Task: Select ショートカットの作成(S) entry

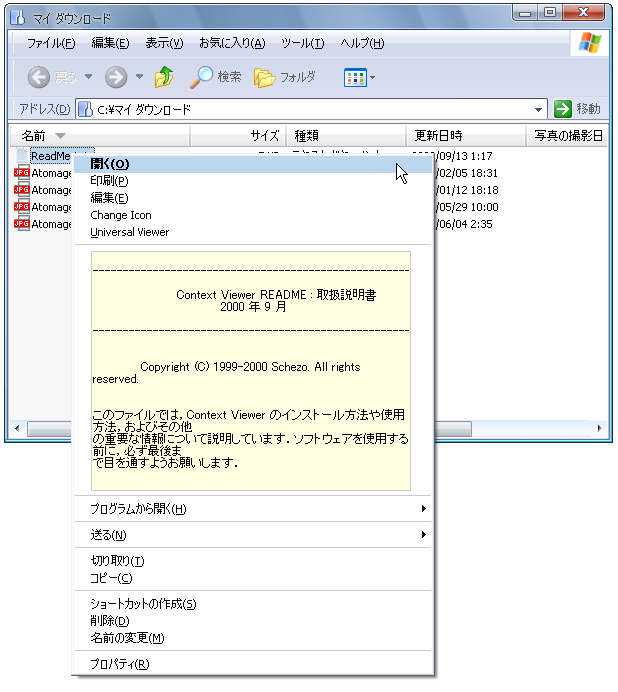Action: pos(253,604)
